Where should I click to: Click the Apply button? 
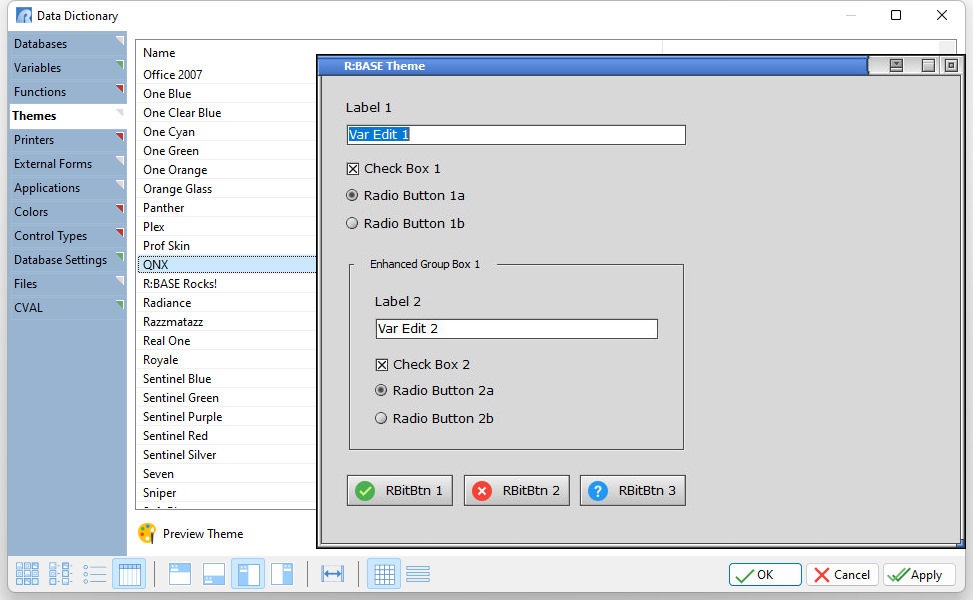tap(919, 575)
